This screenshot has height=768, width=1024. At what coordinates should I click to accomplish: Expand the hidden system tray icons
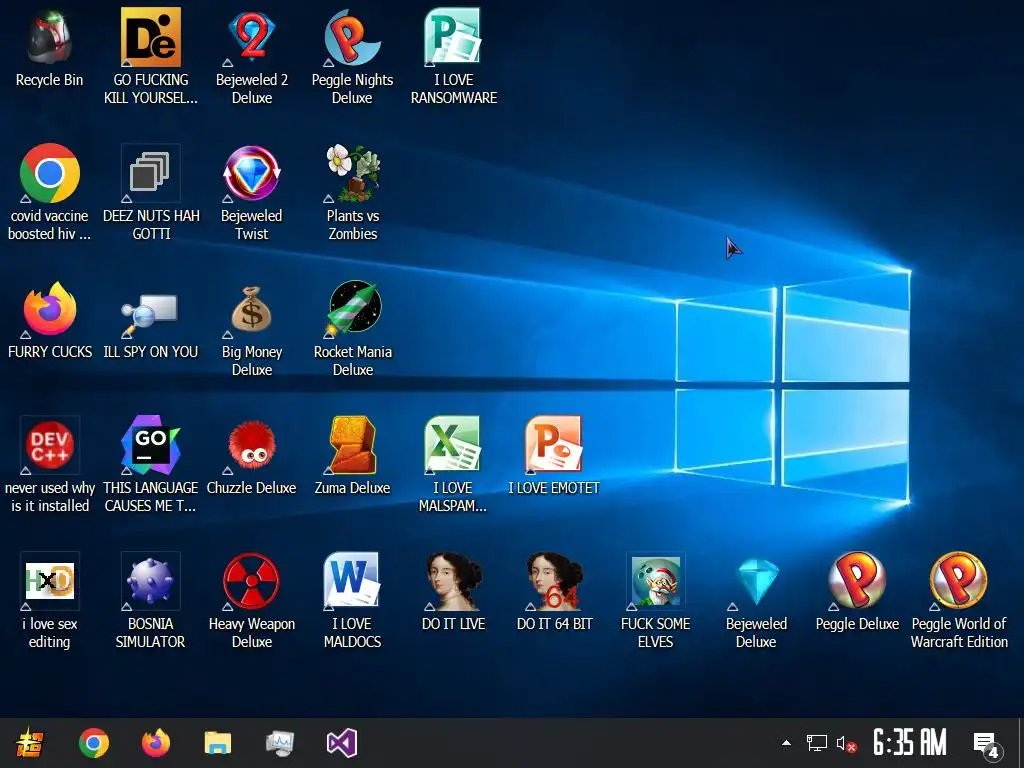click(786, 743)
